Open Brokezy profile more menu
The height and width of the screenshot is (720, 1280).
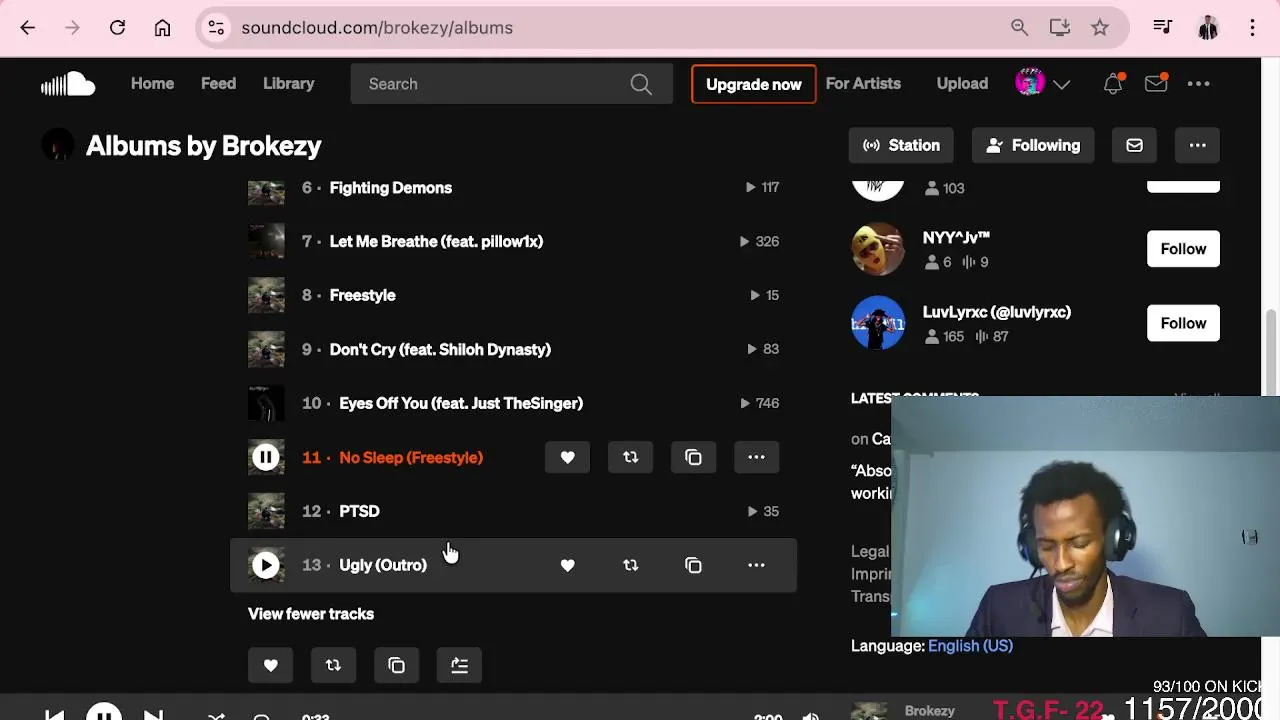1197,146
